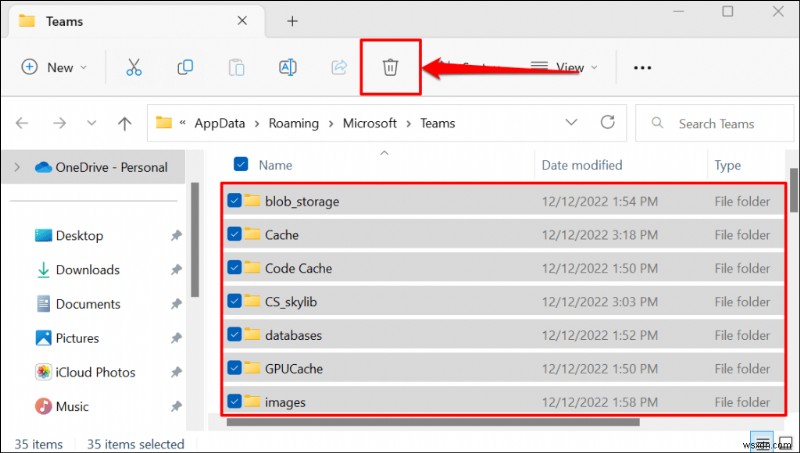The image size is (800, 453).
Task: Click the horizontal scrollbar under the file list
Action: coord(433,422)
